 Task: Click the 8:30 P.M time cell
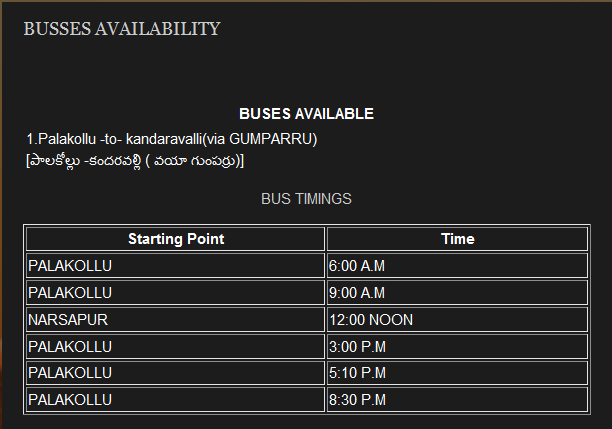[x=457, y=399]
